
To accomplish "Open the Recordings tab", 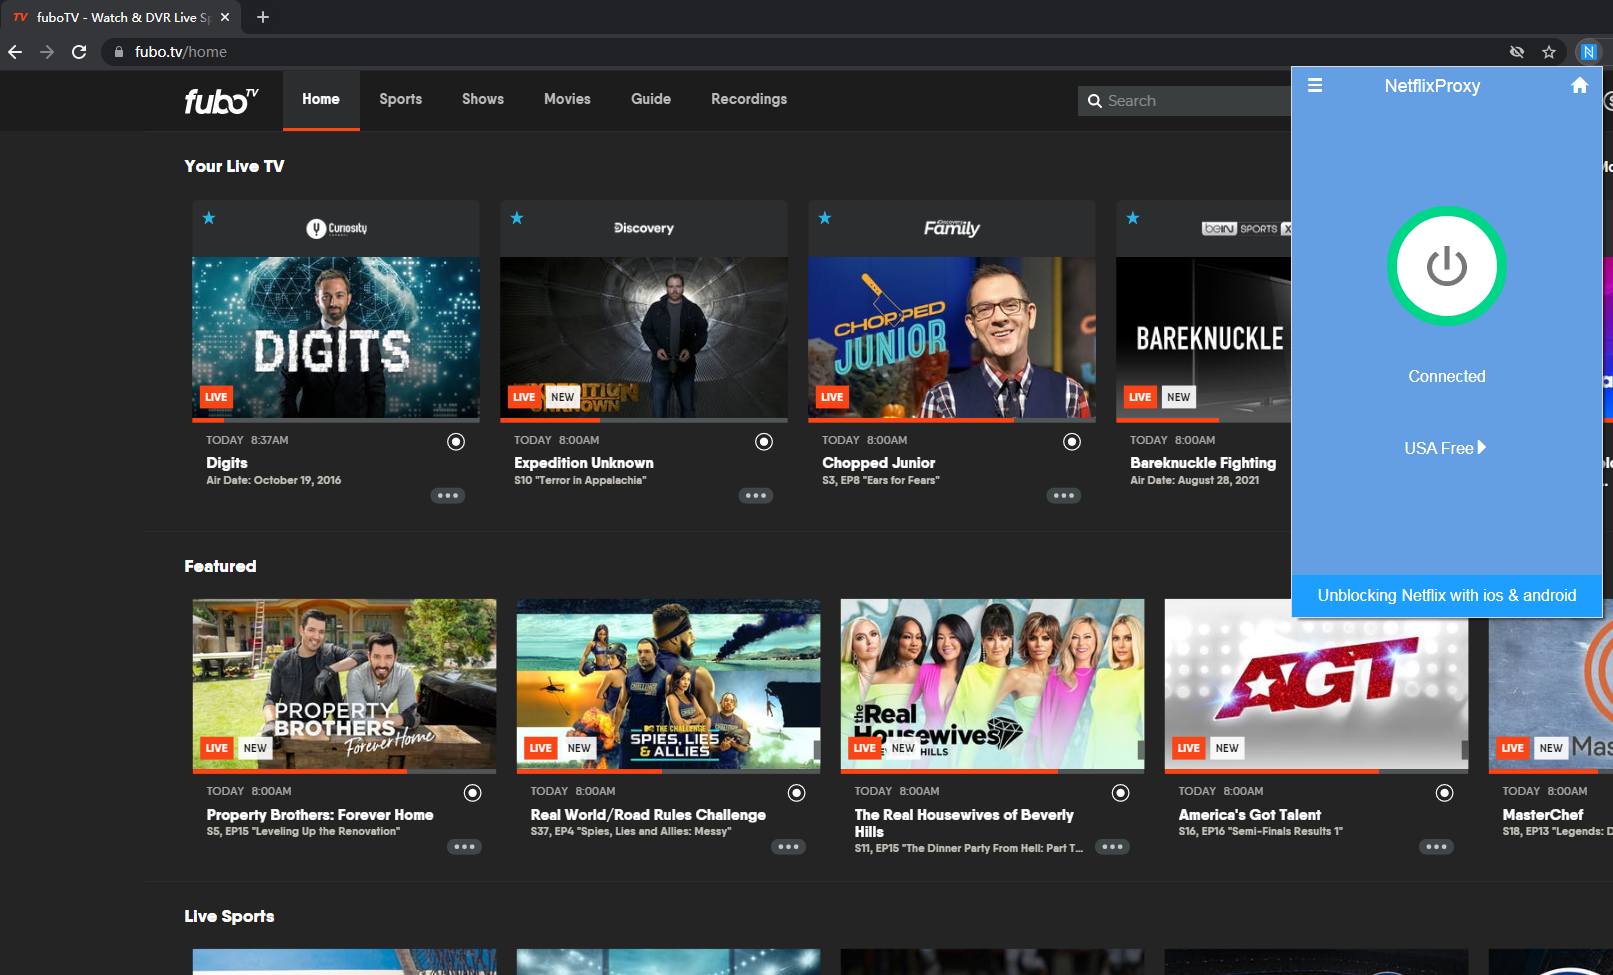I will click(x=749, y=99).
